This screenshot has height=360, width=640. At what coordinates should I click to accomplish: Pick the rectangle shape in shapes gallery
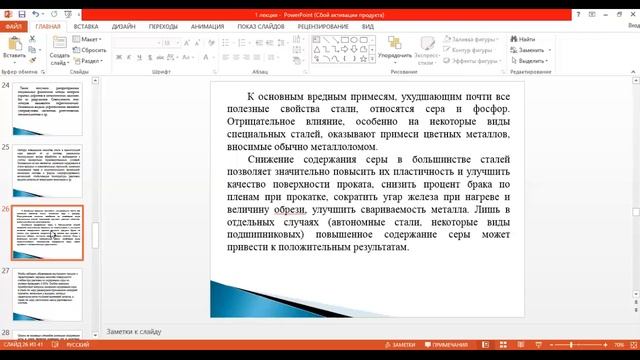(x=344, y=40)
